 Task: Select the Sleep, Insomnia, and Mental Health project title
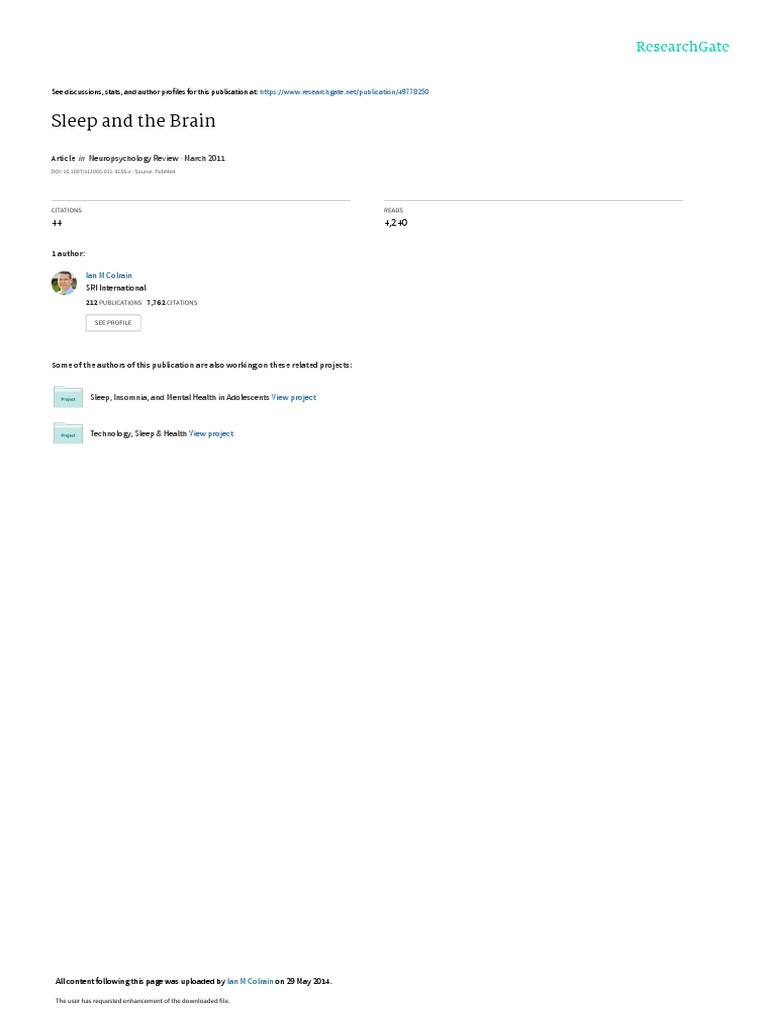tap(180, 397)
